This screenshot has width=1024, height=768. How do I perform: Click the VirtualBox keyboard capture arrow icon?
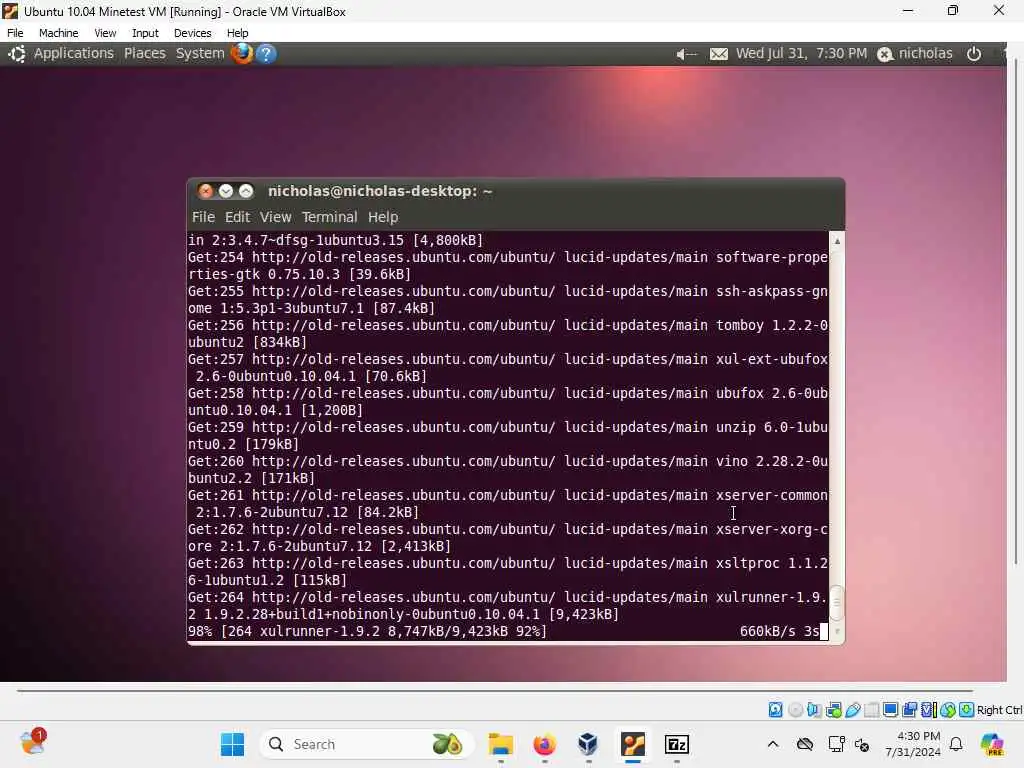pos(967,710)
